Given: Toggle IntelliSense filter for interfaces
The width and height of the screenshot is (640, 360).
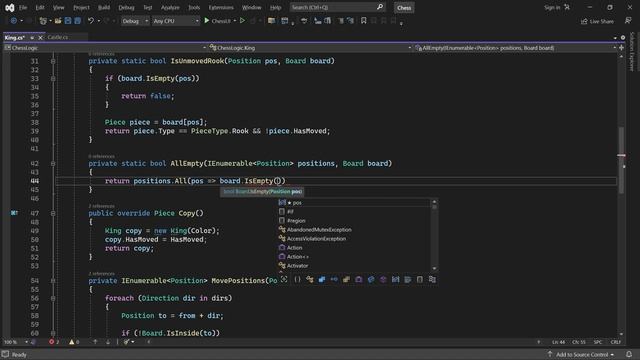Looking at the screenshot, I should click(x=334, y=280).
